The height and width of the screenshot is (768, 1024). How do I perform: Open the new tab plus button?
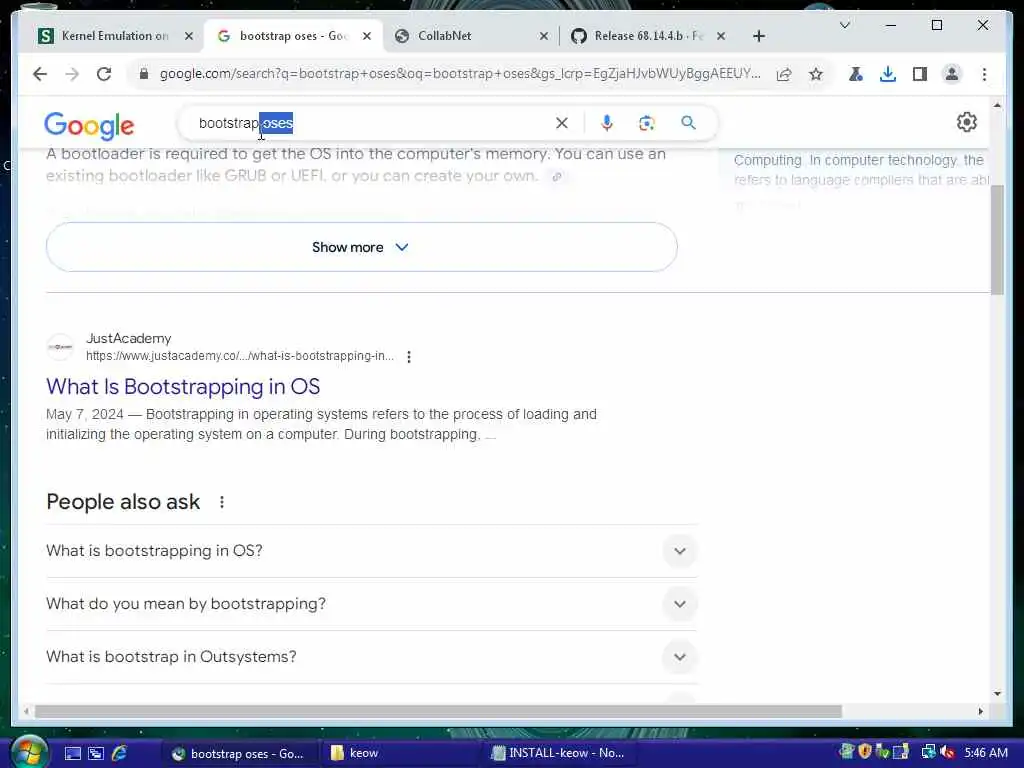click(758, 36)
